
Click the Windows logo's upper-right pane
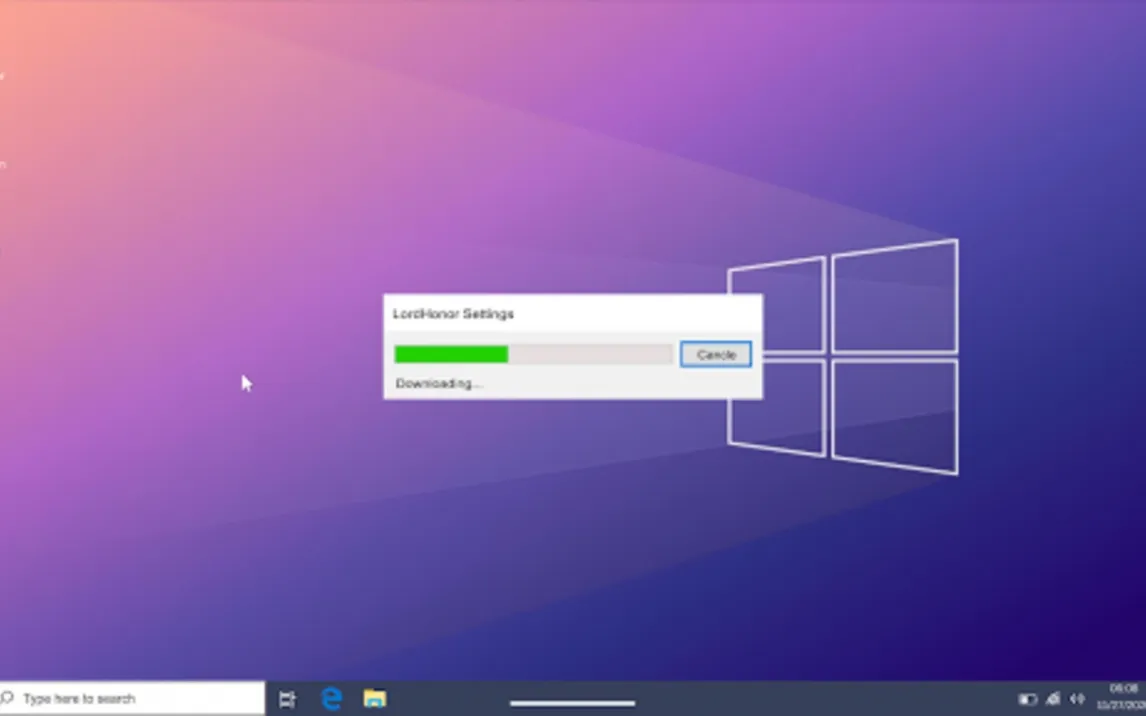coord(894,298)
